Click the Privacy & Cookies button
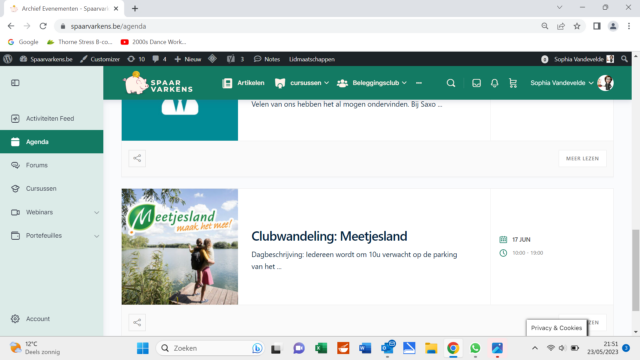 (556, 328)
